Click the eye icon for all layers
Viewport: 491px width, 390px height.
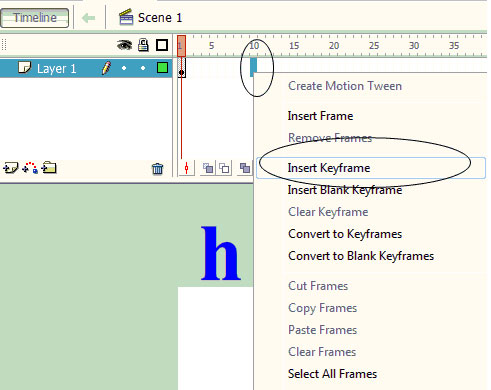click(x=124, y=45)
